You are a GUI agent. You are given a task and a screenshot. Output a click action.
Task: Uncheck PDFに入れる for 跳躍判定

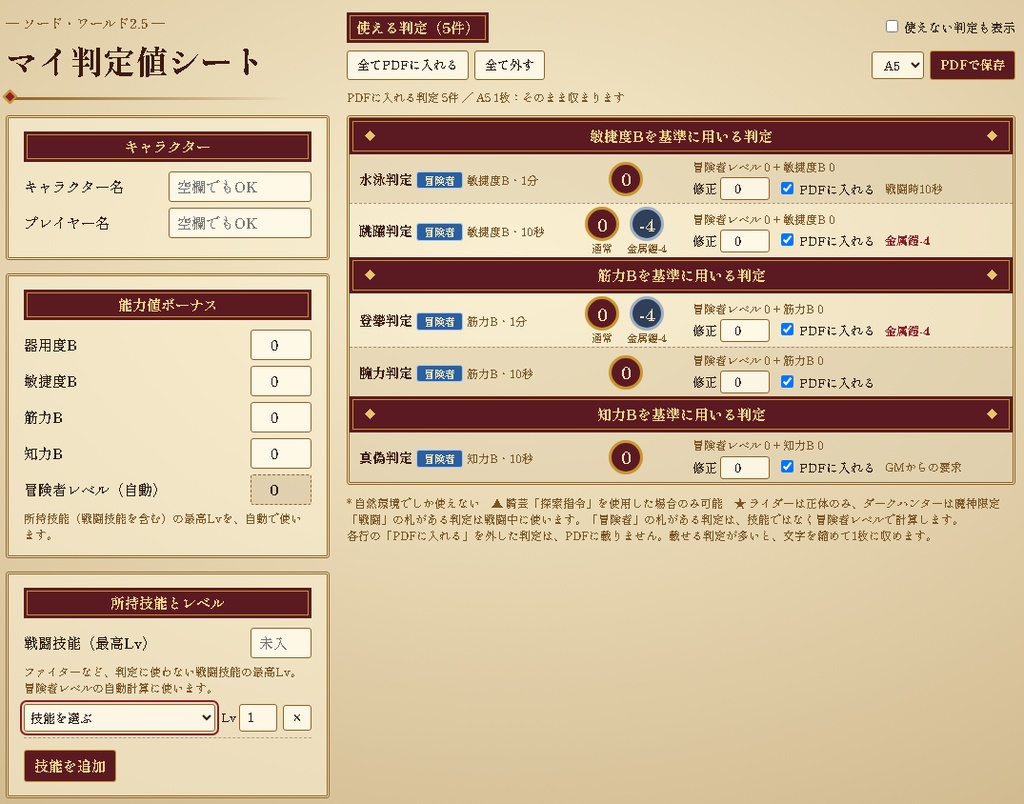787,240
